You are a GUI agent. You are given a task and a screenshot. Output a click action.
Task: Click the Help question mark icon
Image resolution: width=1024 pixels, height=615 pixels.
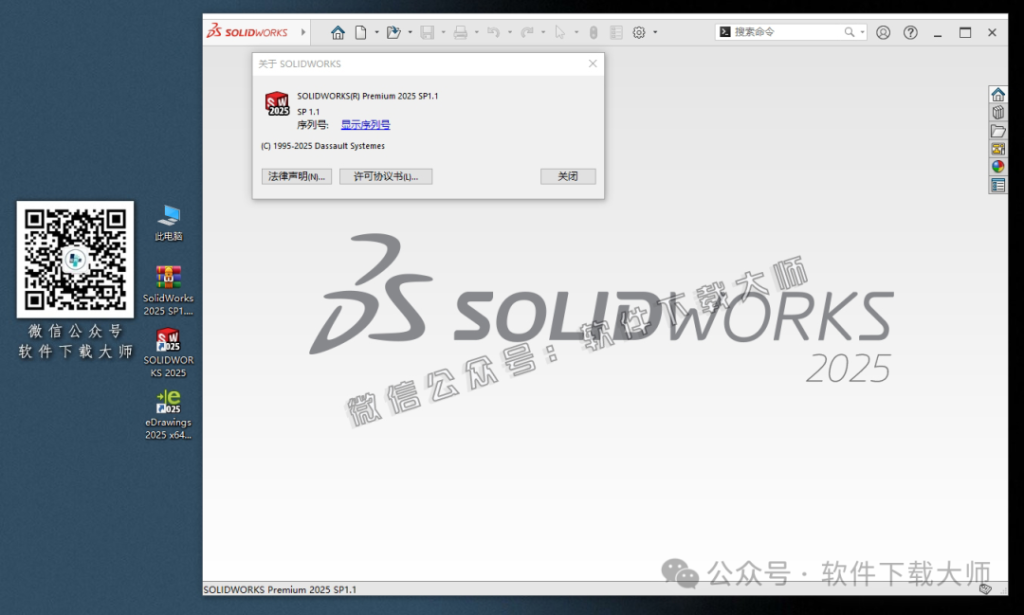point(909,31)
